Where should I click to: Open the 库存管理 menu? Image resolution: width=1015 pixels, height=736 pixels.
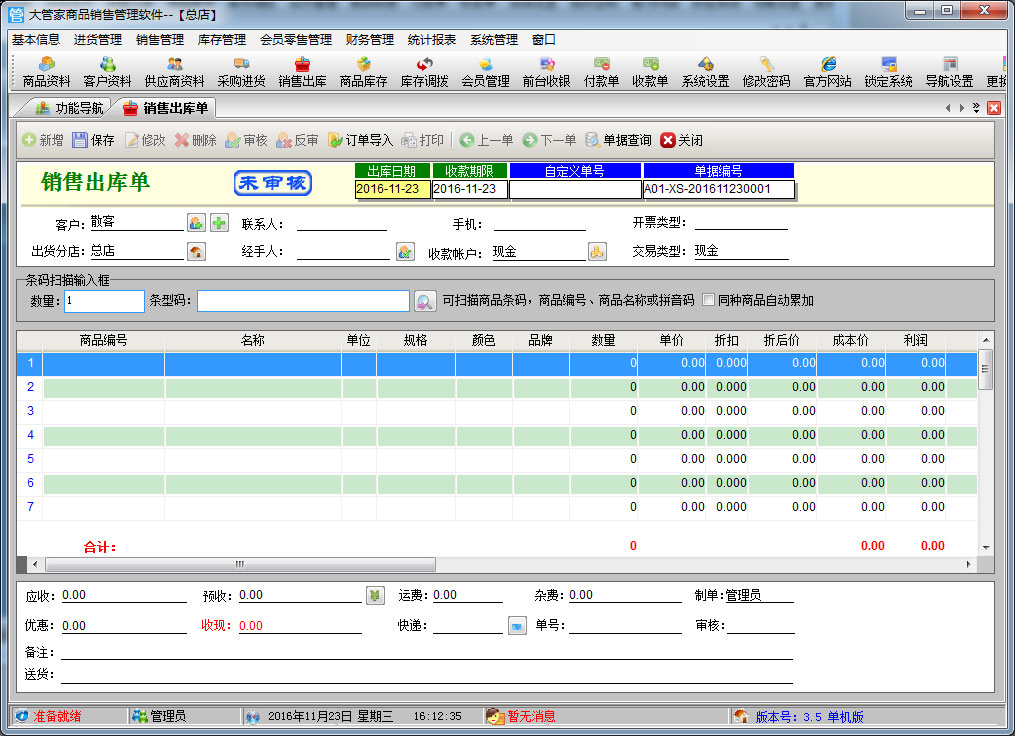[x=222, y=40]
